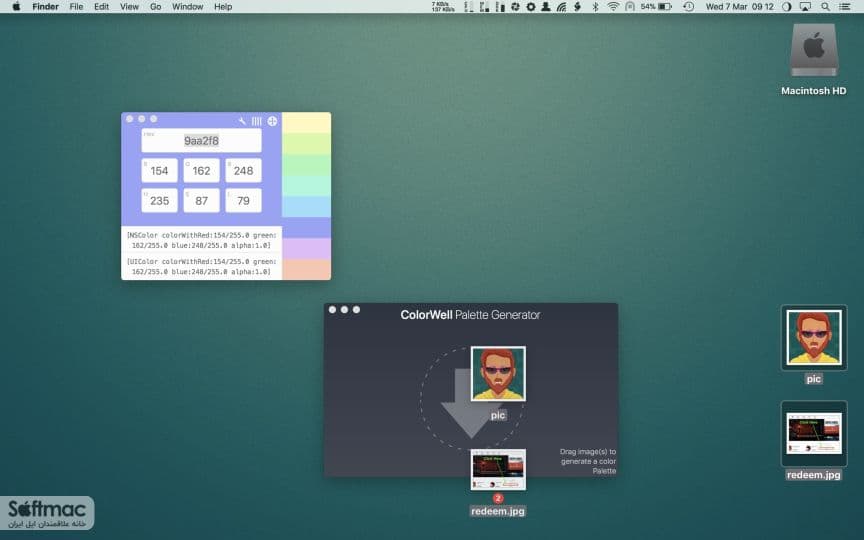864x540 pixels.
Task: Click the hue field showing 235
Action: [x=159, y=201]
